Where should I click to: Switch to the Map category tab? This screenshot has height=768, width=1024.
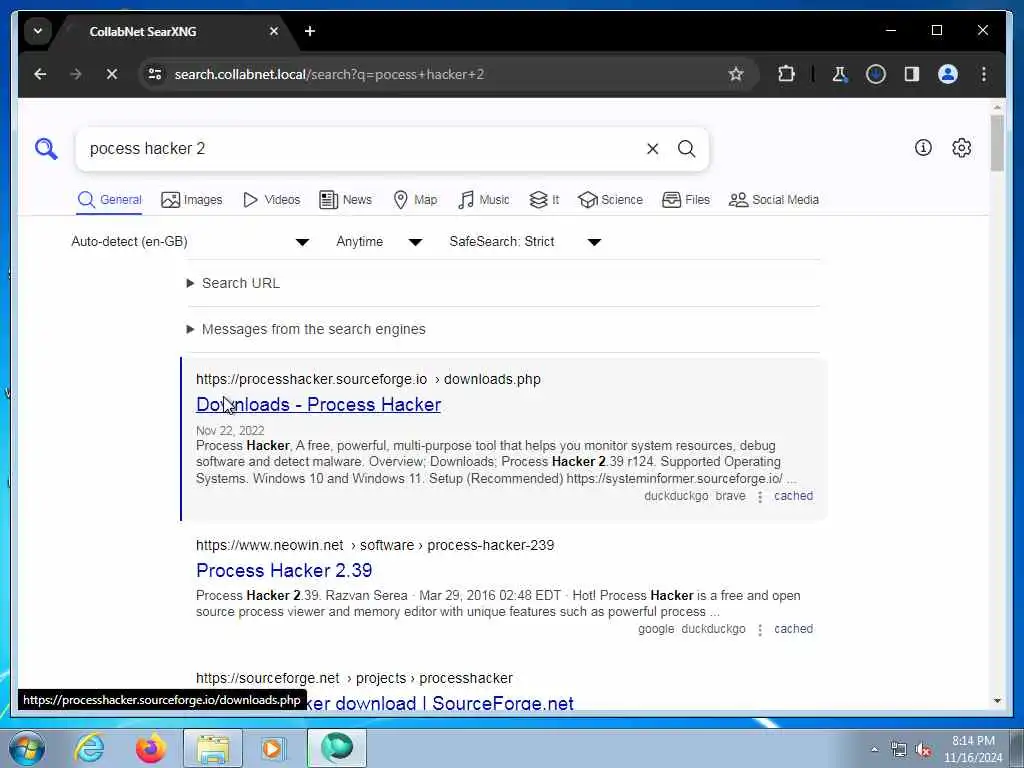pos(415,200)
